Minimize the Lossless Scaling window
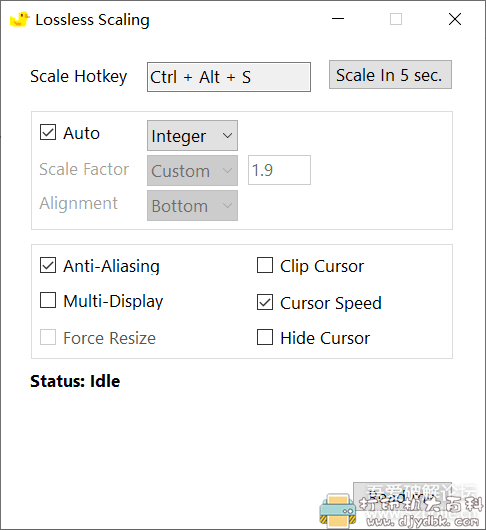Viewport: 486px width, 530px height. pos(338,19)
